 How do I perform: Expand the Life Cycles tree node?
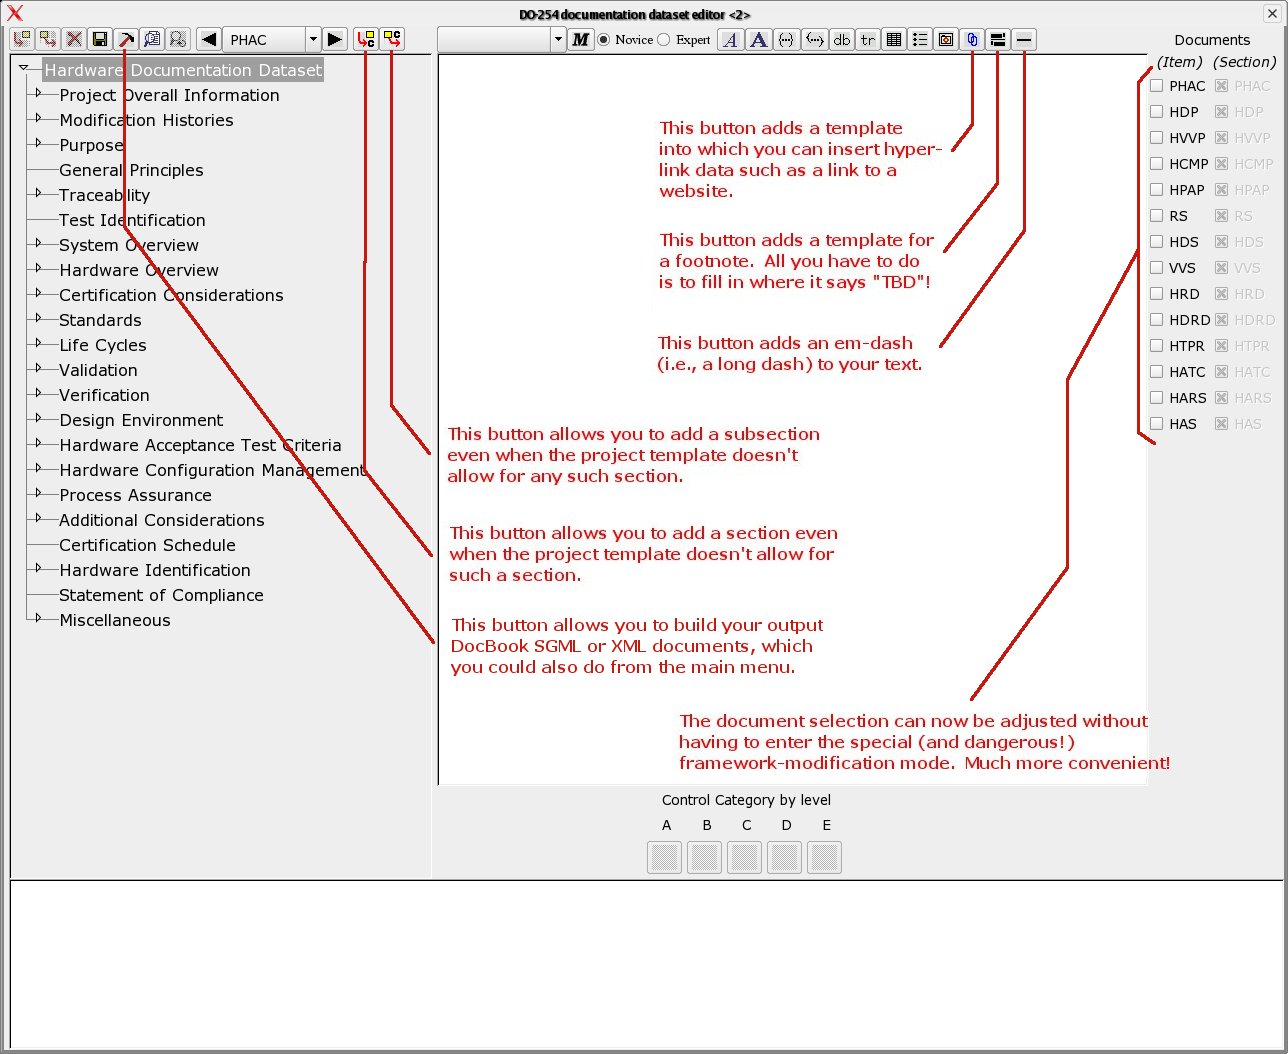[39, 343]
